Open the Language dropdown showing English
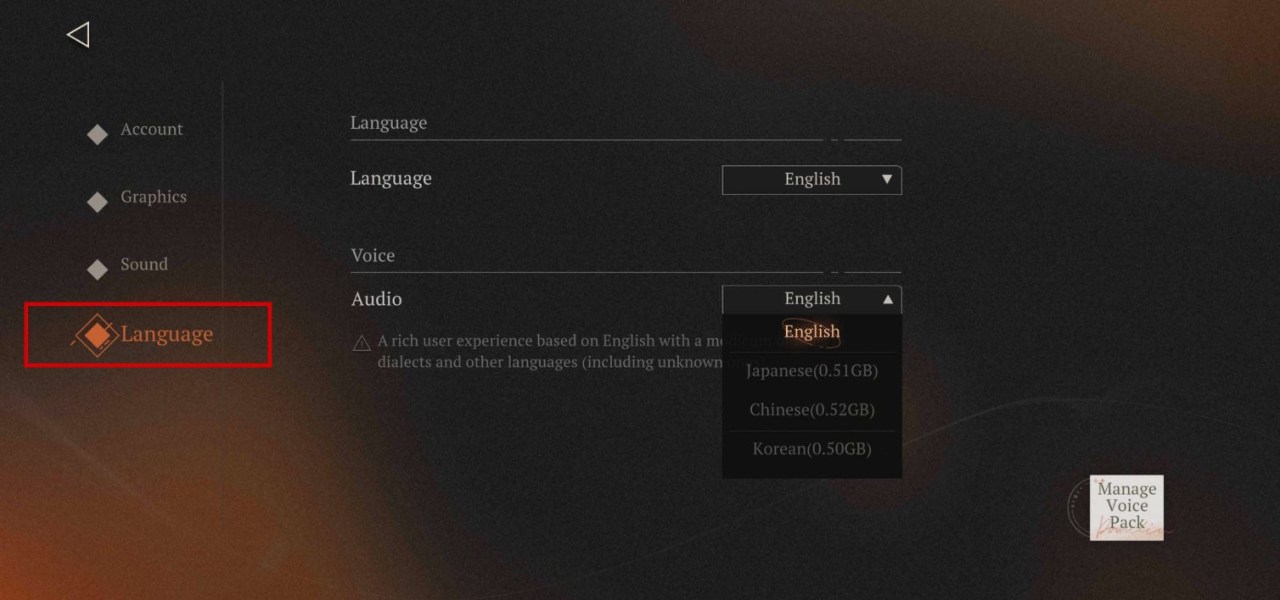Image resolution: width=1280 pixels, height=600 pixels. tap(811, 180)
